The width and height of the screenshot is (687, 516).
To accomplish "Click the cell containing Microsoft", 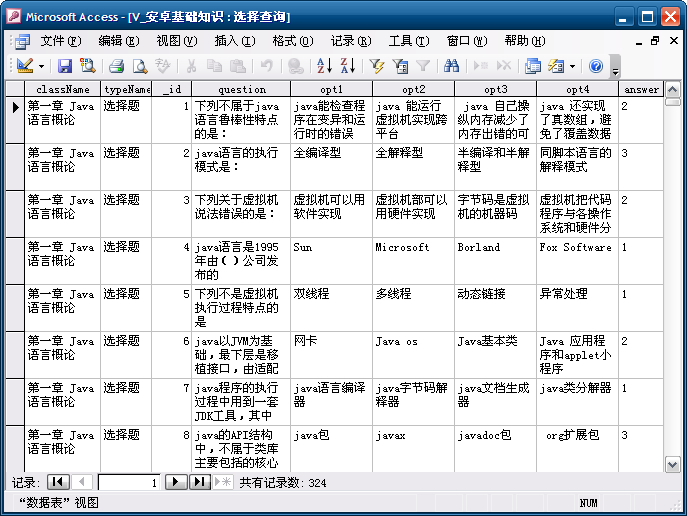I will pyautogui.click(x=414, y=261).
